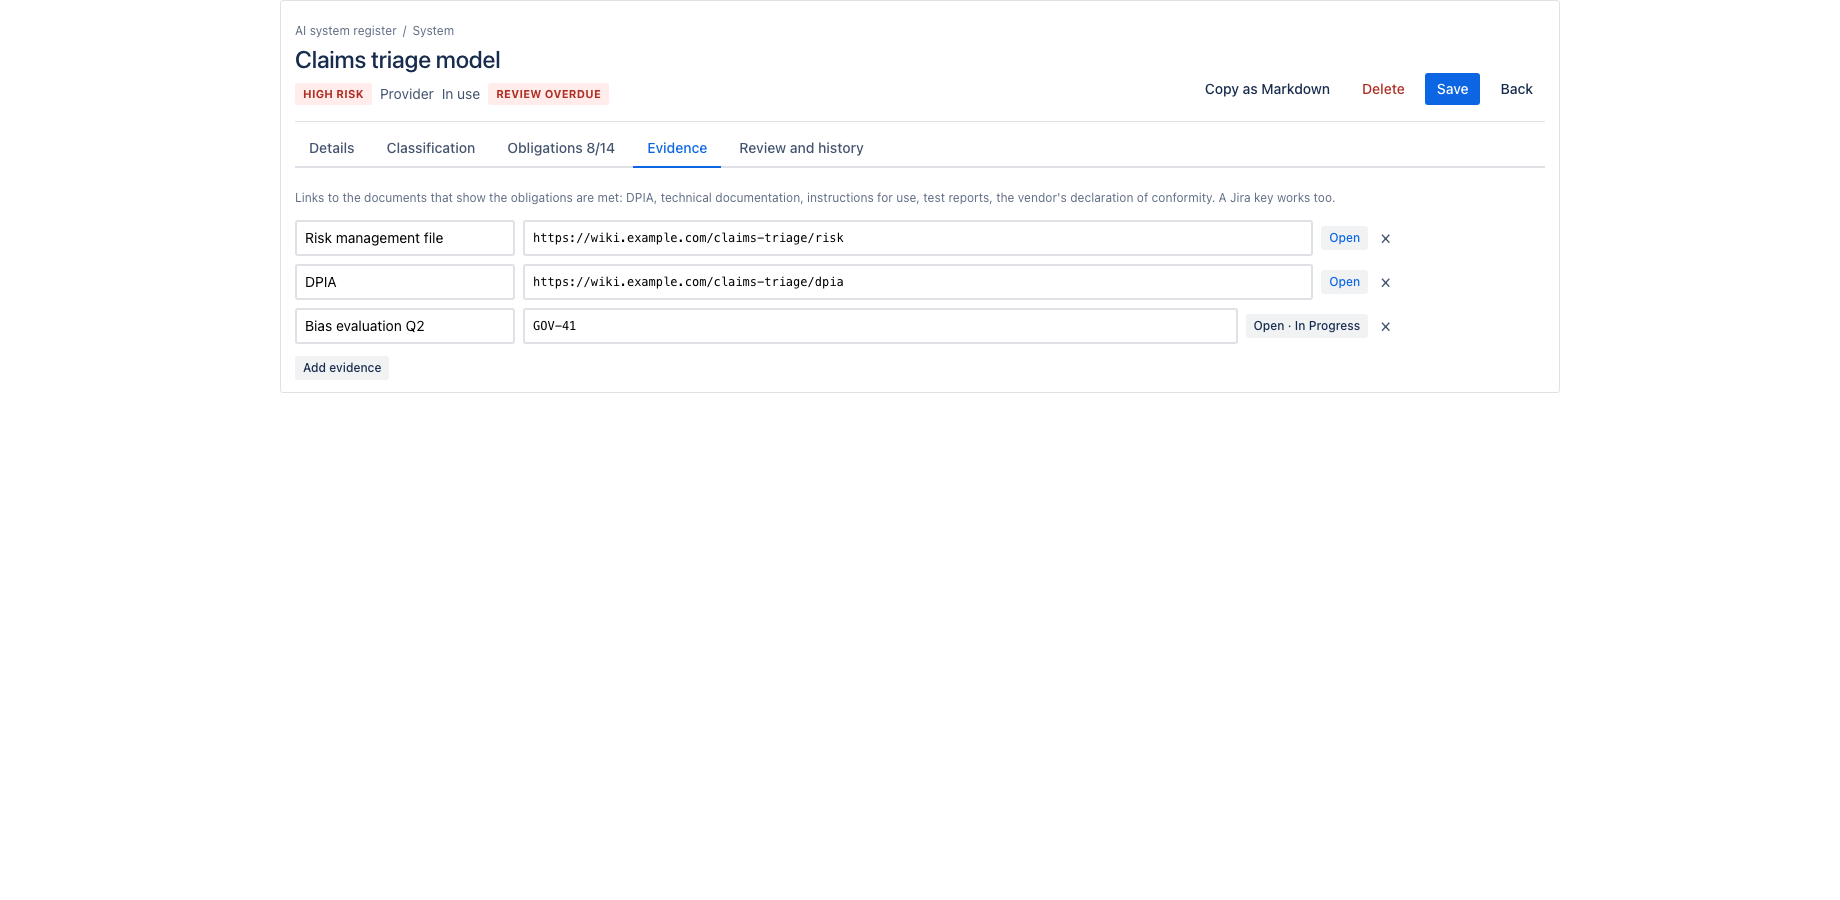Viewport: 1840px width, 900px height.
Task: Open GOV-41 In Progress issue link
Action: [x=1306, y=326]
